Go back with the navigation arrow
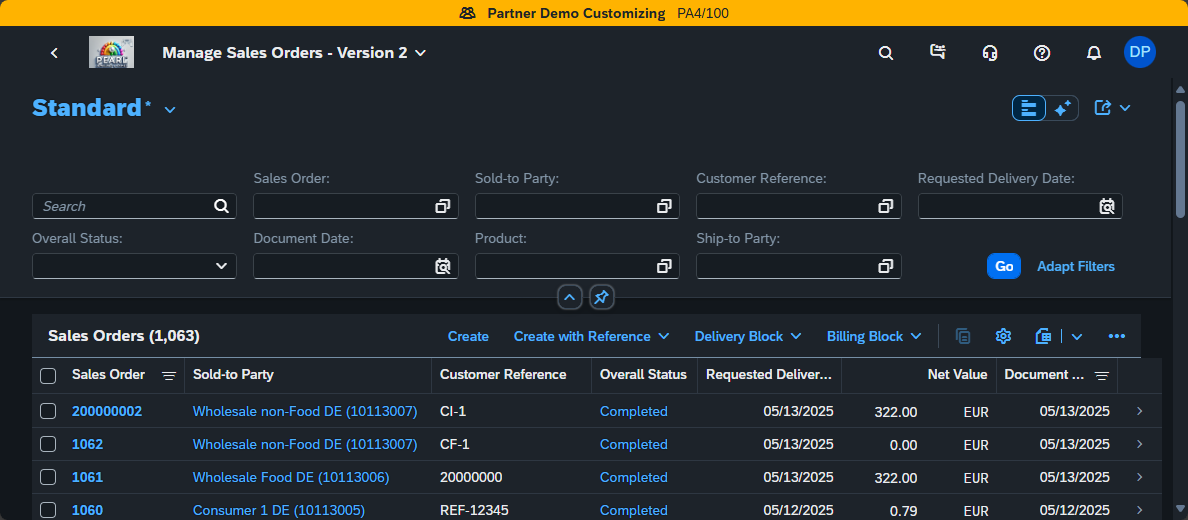This screenshot has width=1188, height=520. point(54,52)
